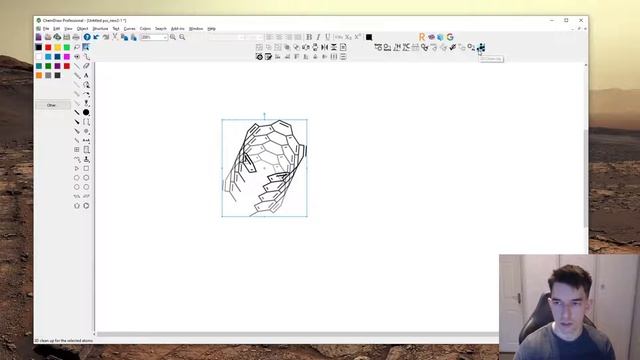Image resolution: width=640 pixels, height=360 pixels.
Task: Click the Zoom Out magnifier
Action: click(182, 37)
